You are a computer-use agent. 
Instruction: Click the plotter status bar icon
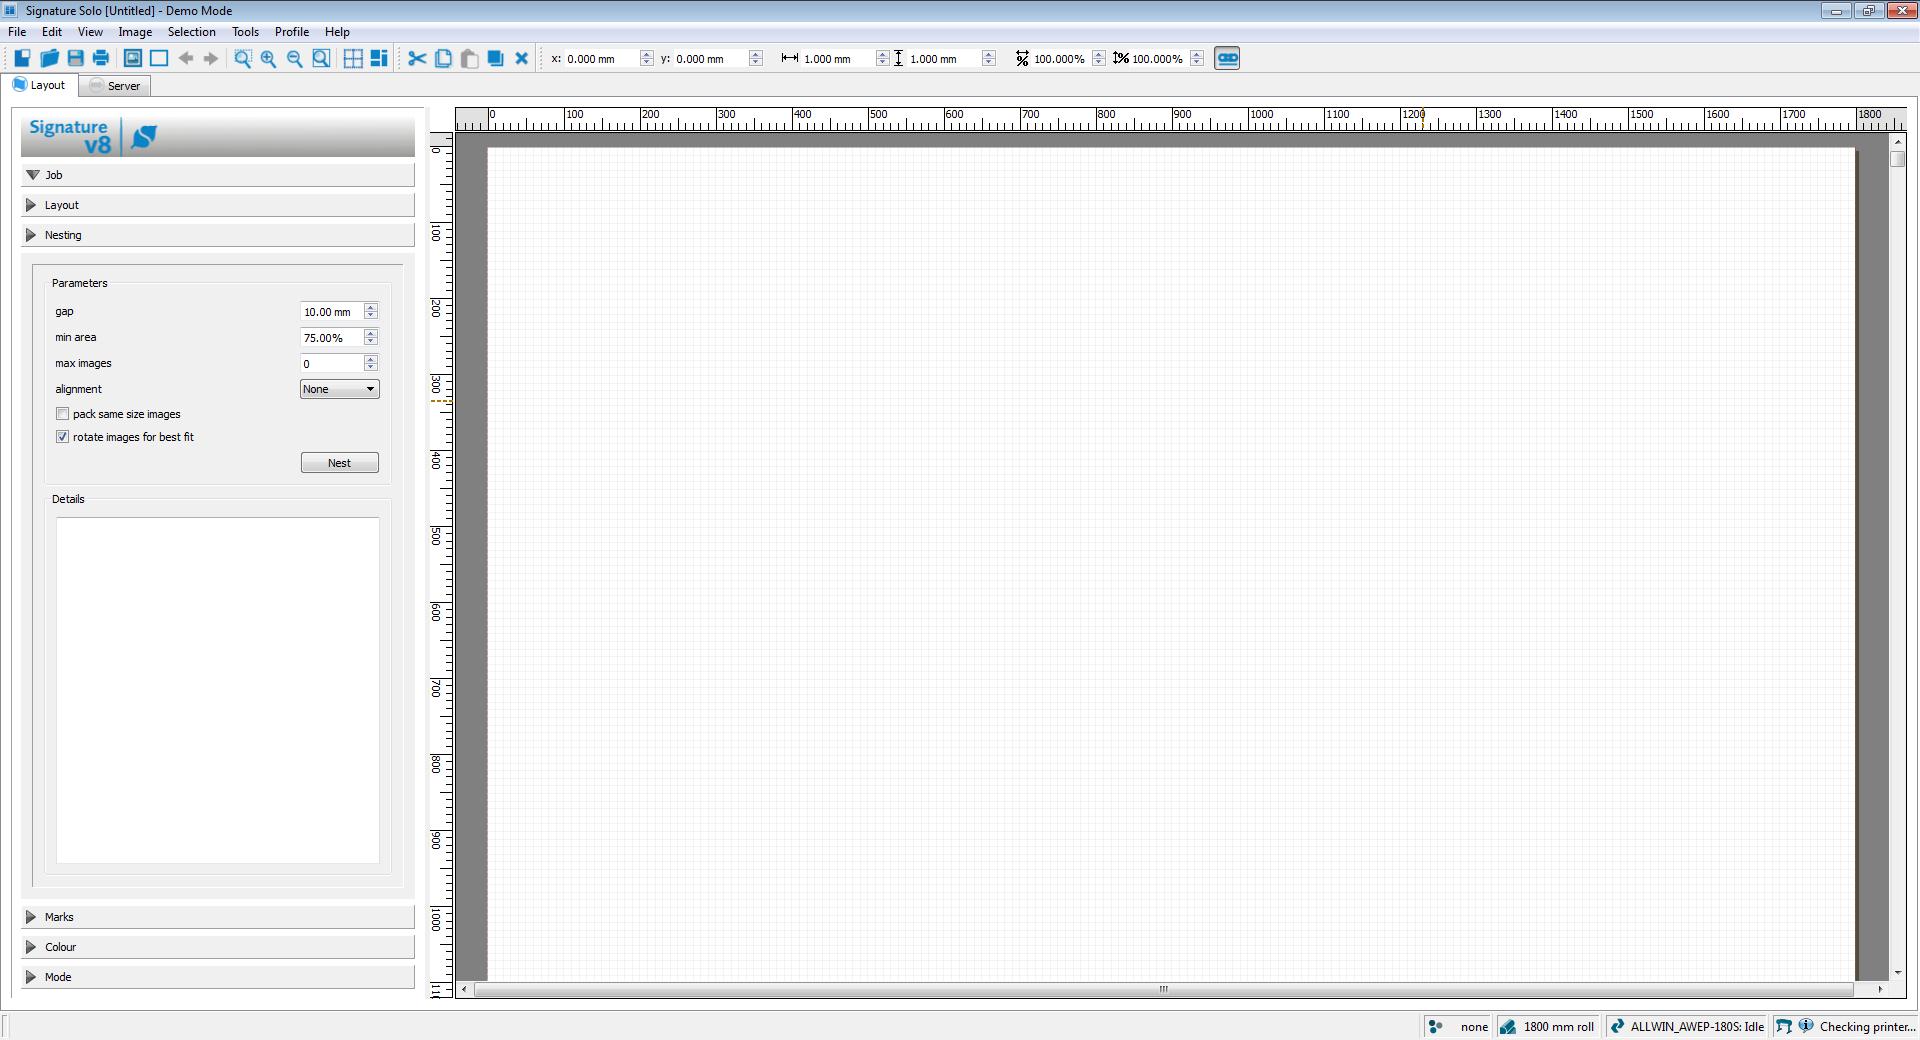pos(1783,1026)
